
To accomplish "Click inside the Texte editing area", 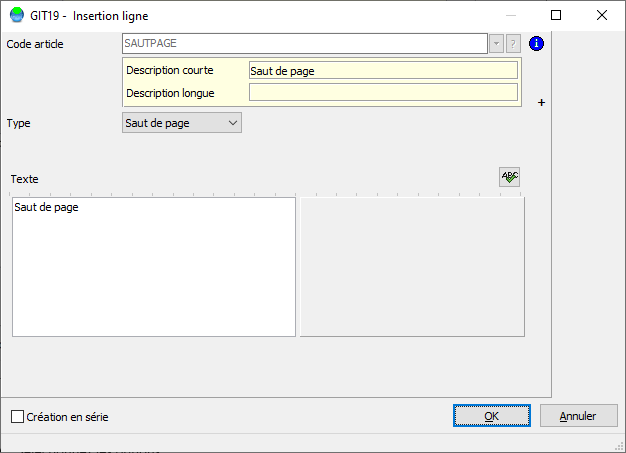I will coord(154,267).
